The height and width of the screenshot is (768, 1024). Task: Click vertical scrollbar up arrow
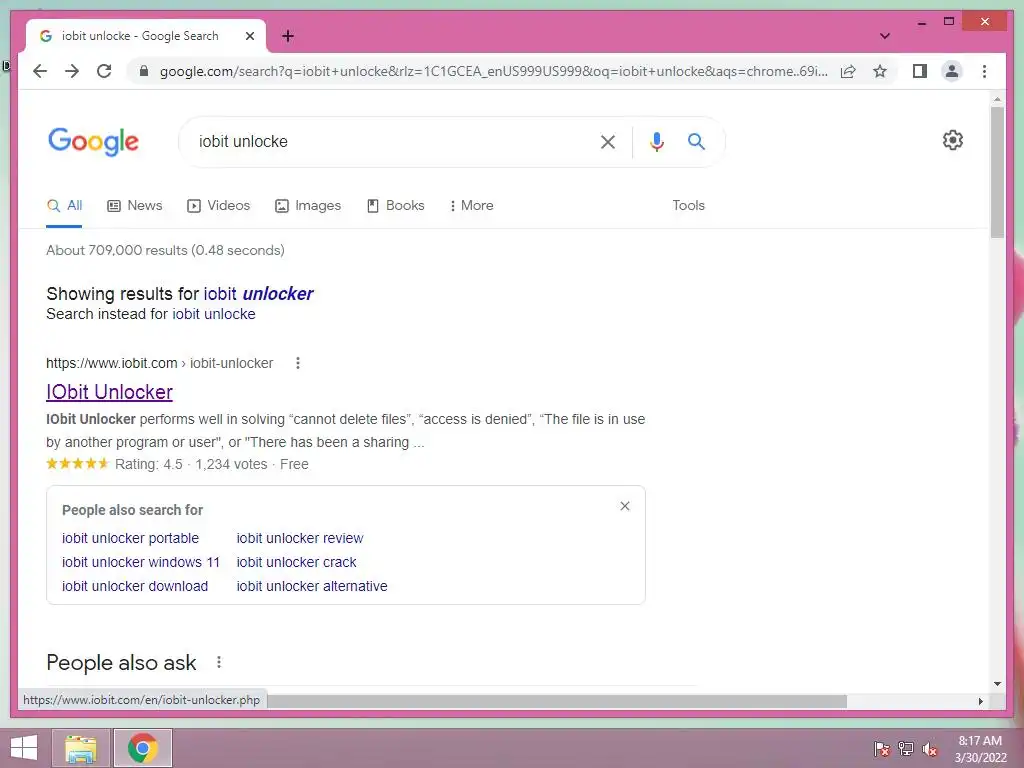pos(997,99)
